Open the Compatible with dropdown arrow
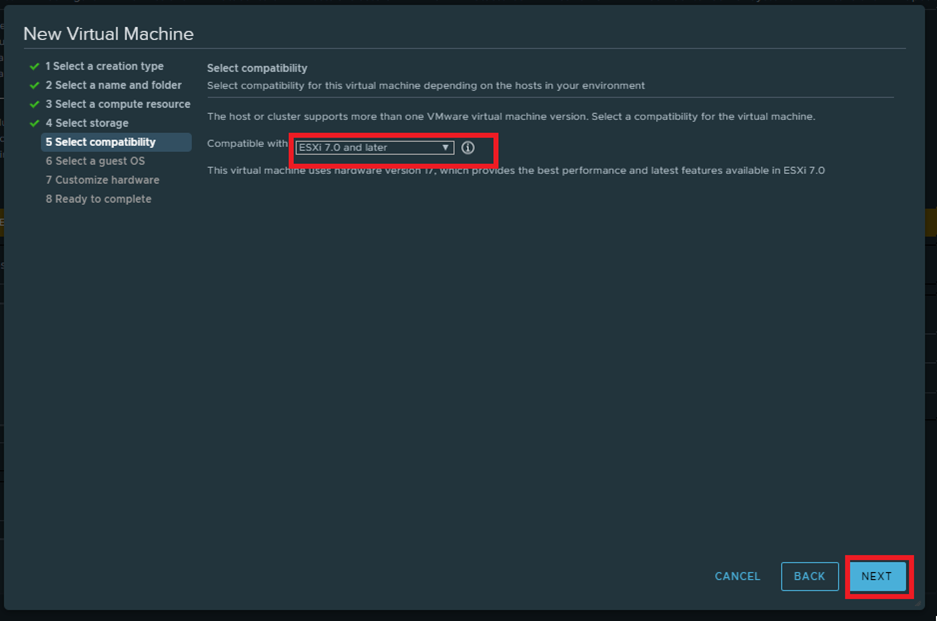 click(x=445, y=148)
